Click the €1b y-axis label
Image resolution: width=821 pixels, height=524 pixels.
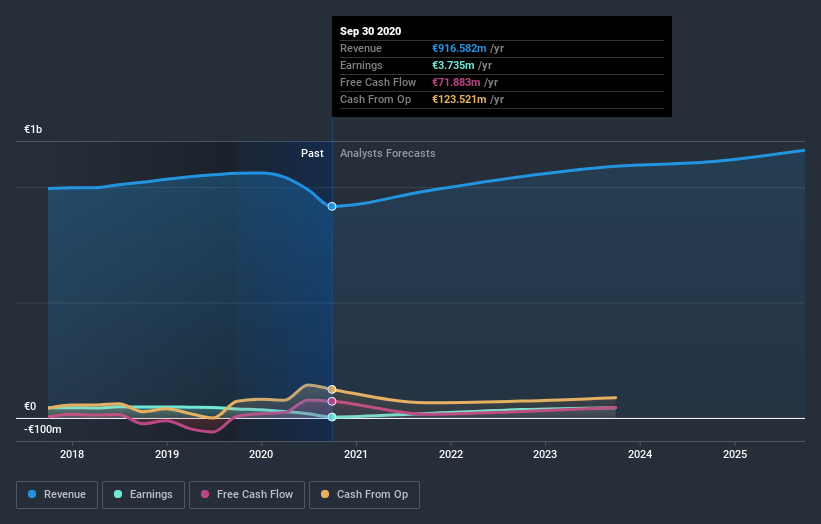point(33,129)
